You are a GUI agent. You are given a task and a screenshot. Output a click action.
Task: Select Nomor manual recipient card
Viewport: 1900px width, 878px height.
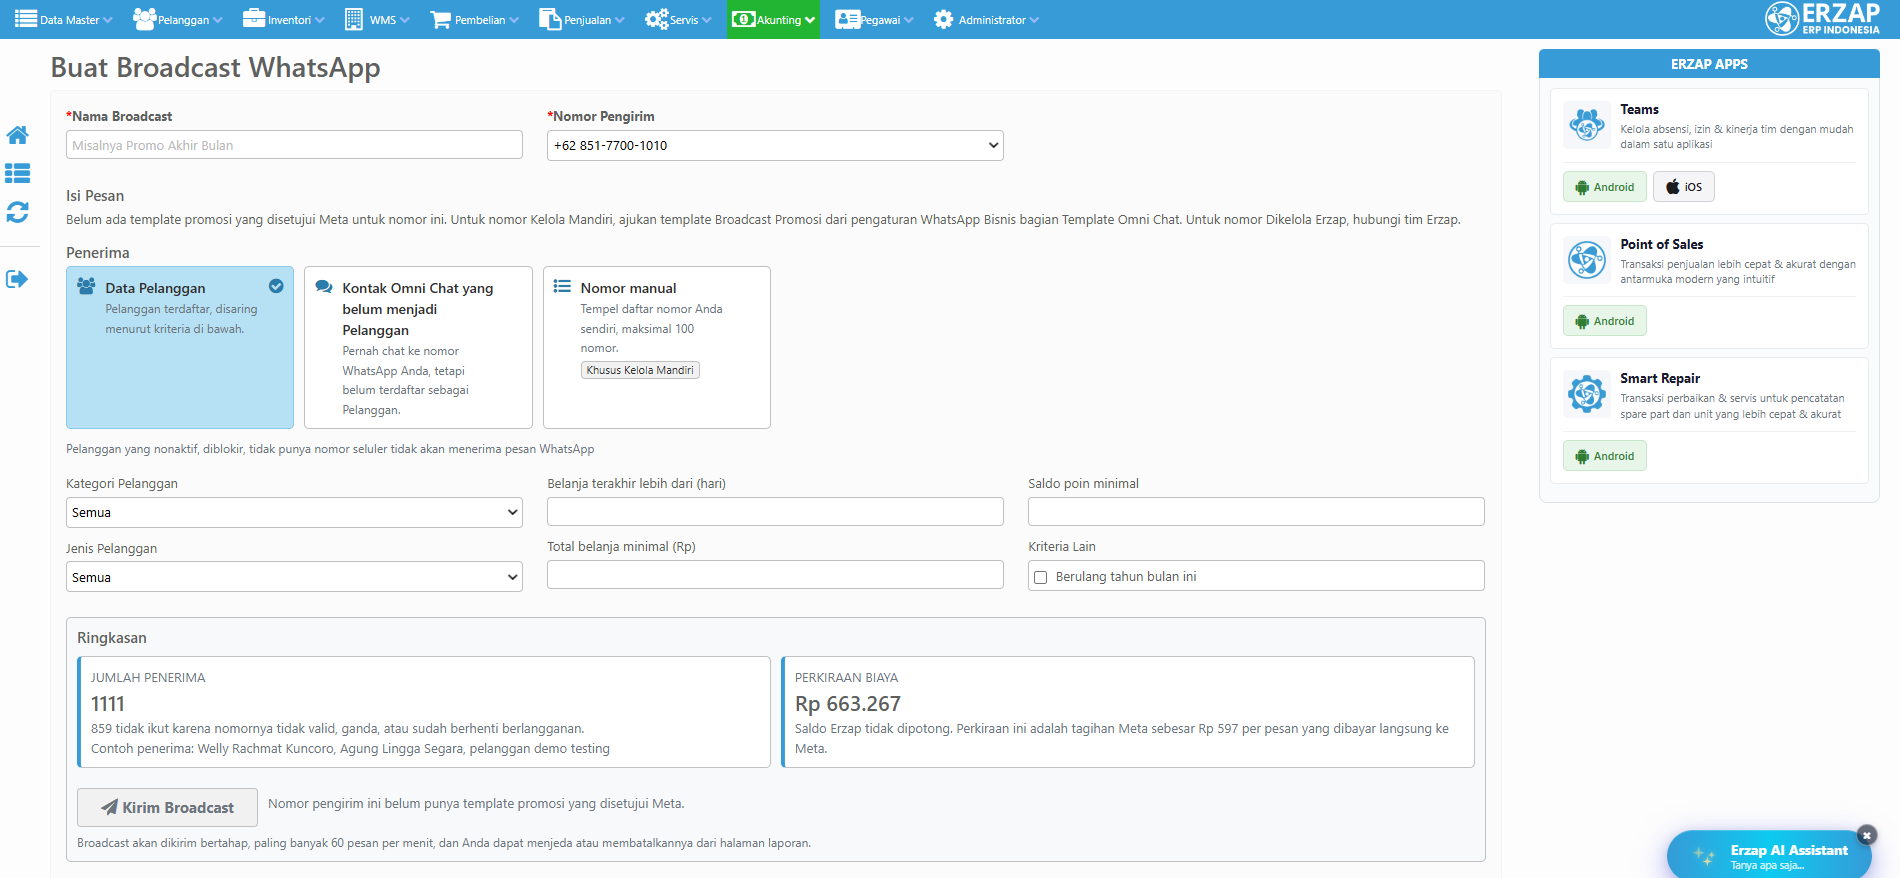tap(657, 347)
